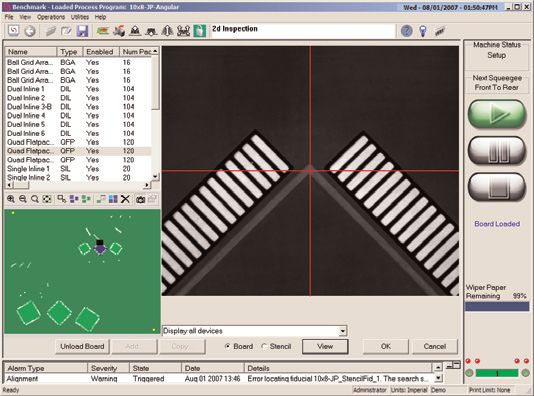534x396 pixels.
Task: Click the Pause machine button
Action: (497, 151)
